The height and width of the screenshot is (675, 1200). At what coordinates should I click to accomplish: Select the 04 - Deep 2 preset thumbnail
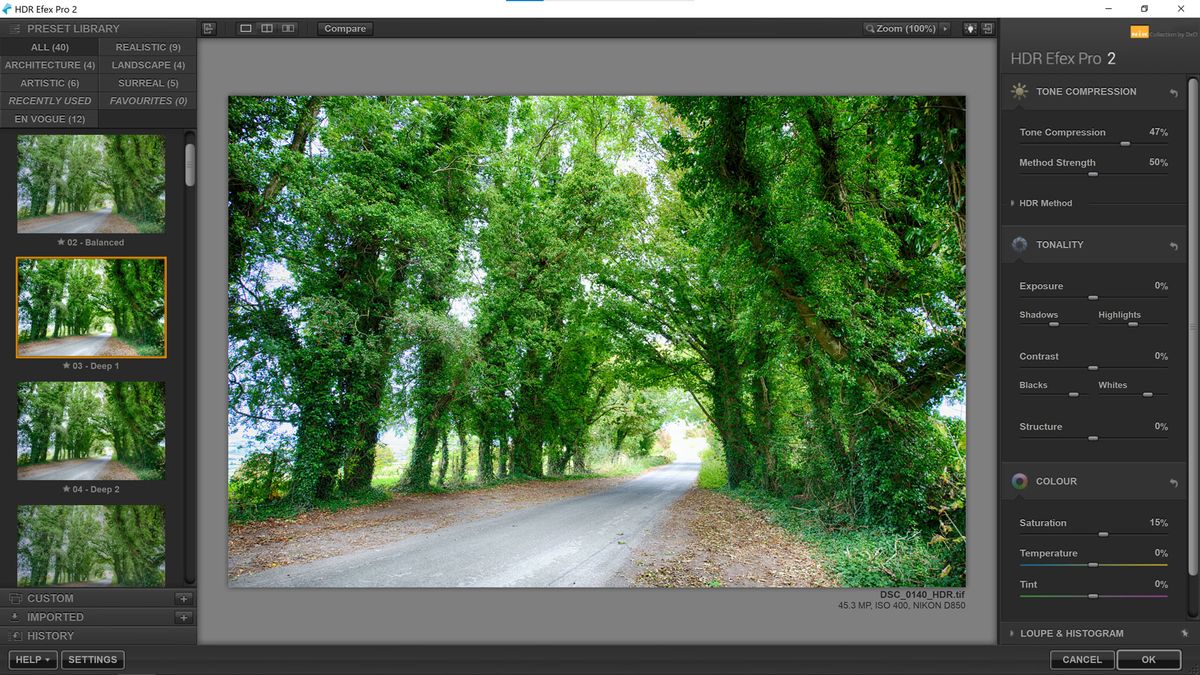pyautogui.click(x=91, y=430)
